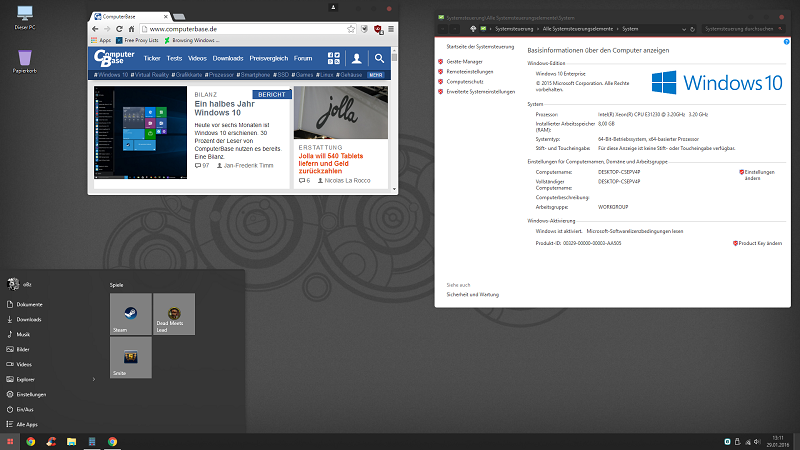Click the Chrome user profile button
This screenshot has height=450, width=800.
point(333,8)
